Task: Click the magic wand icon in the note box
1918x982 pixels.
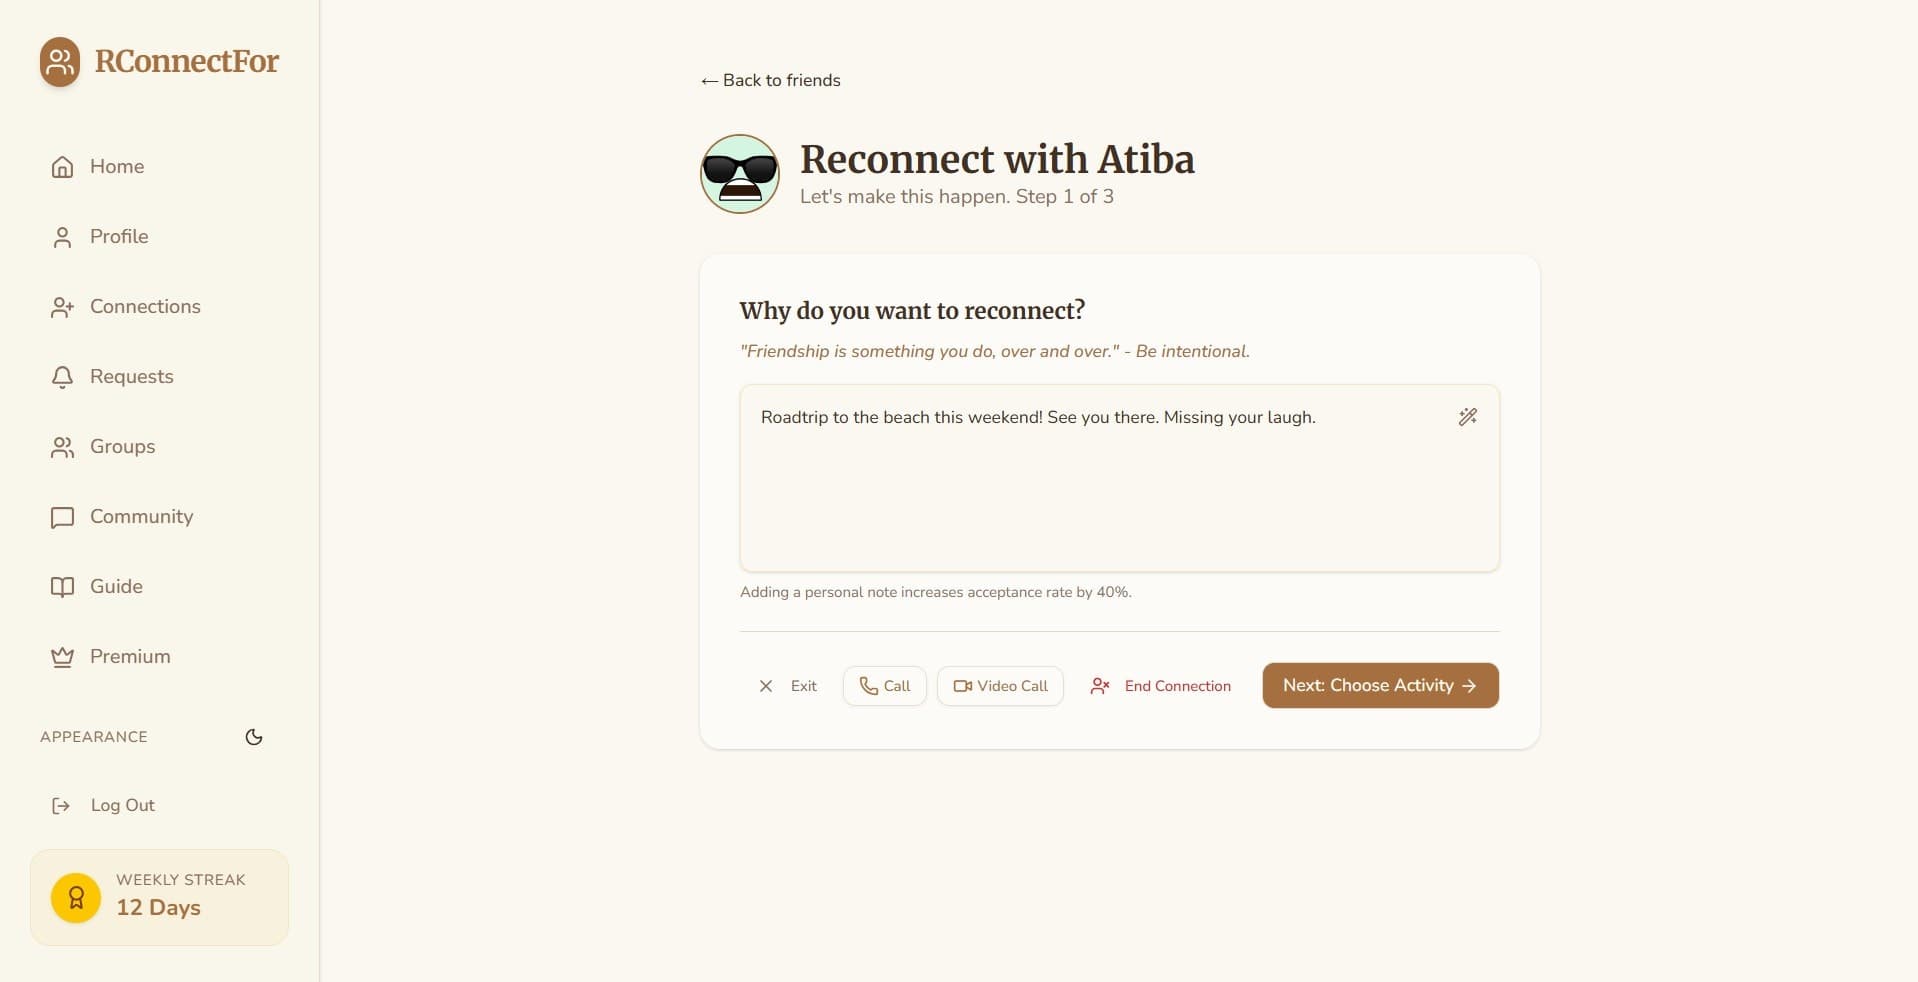Action: [1467, 417]
